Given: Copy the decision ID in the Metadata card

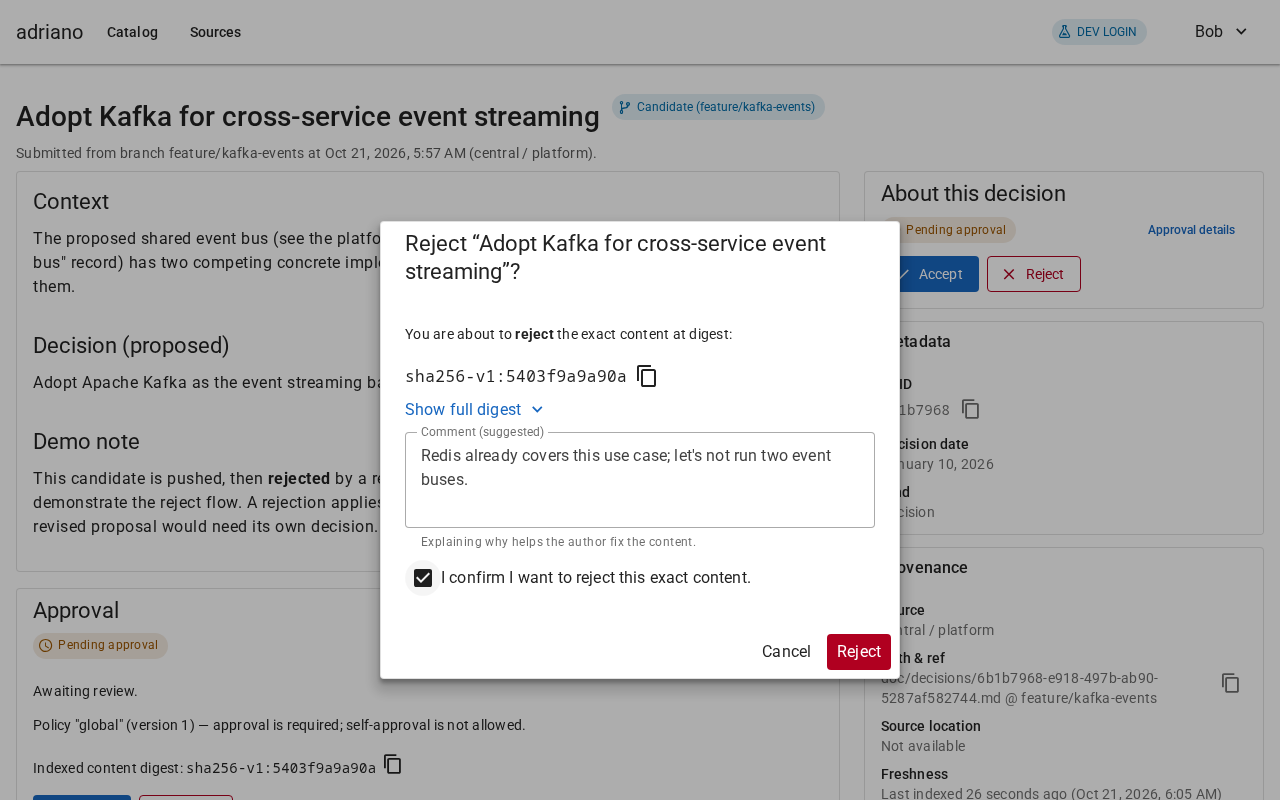Looking at the screenshot, I should (971, 409).
